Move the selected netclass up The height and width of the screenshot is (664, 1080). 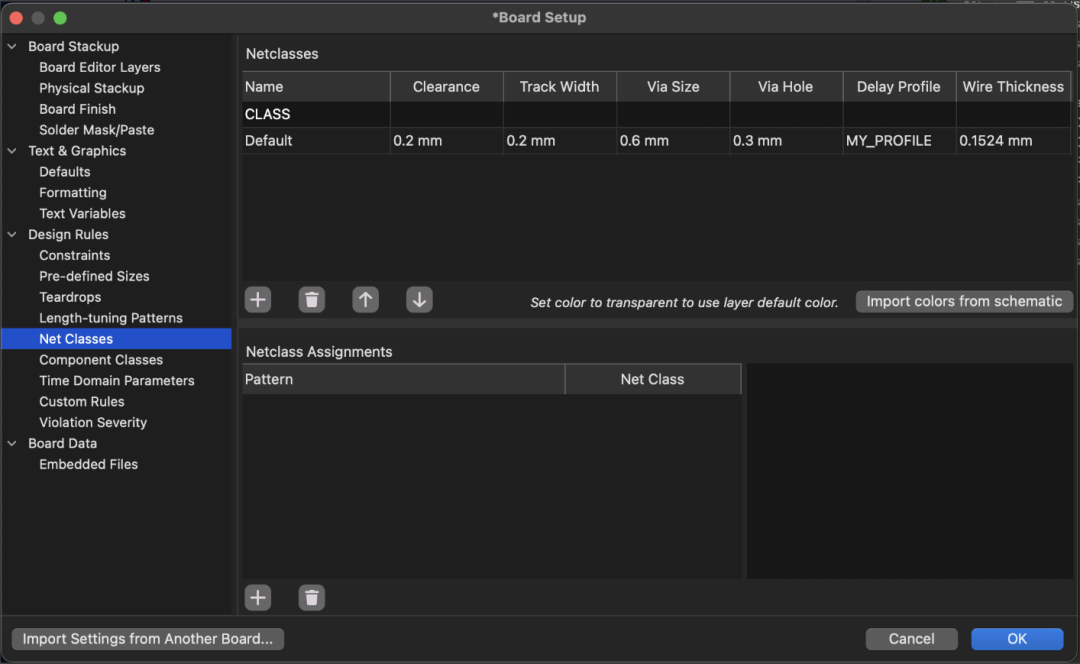pos(366,300)
